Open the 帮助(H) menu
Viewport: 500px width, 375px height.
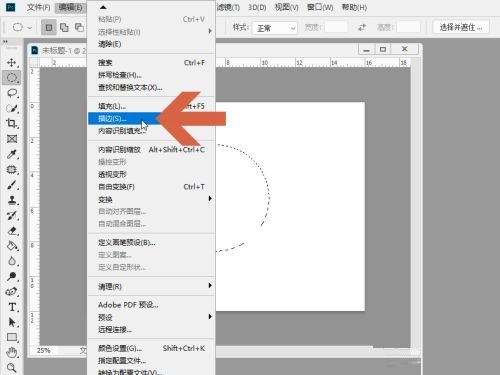pos(354,7)
